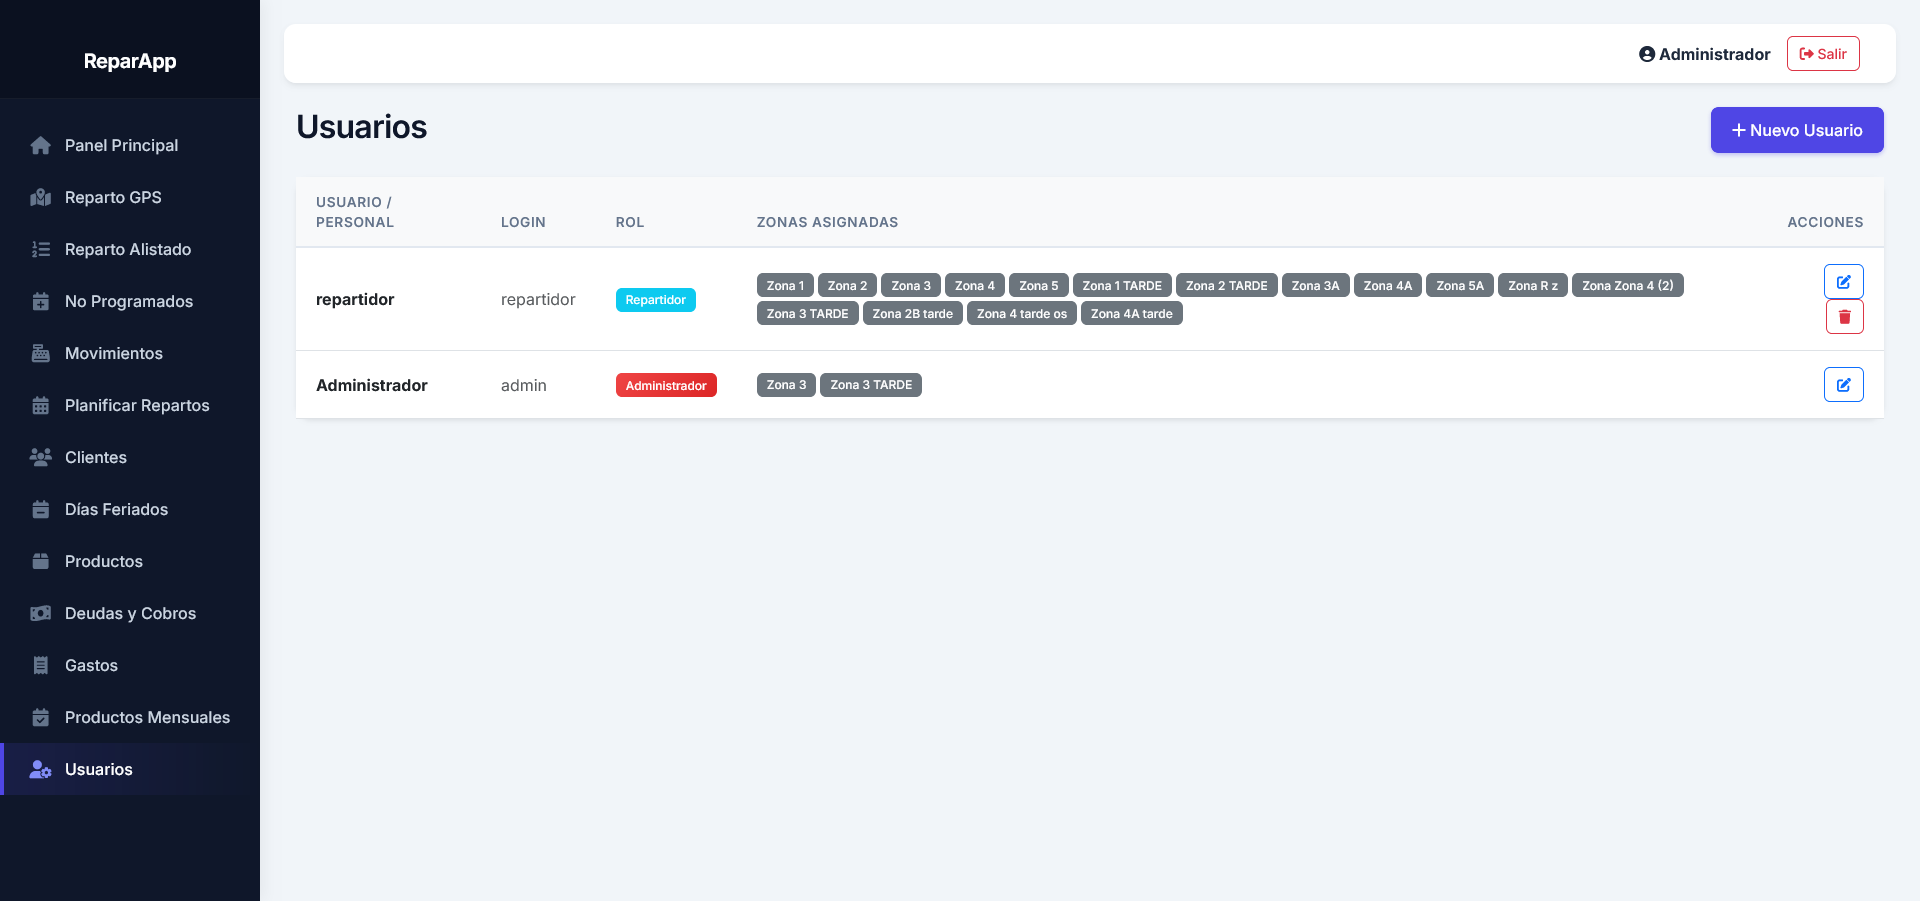
Task: Delete the repartidor user
Action: coord(1844,317)
